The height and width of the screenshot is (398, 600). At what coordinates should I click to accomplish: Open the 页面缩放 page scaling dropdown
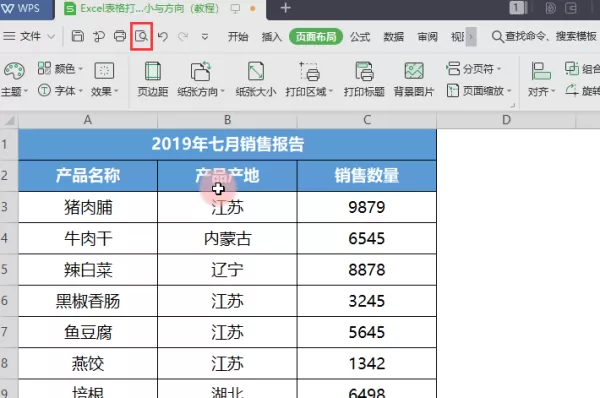click(x=479, y=91)
